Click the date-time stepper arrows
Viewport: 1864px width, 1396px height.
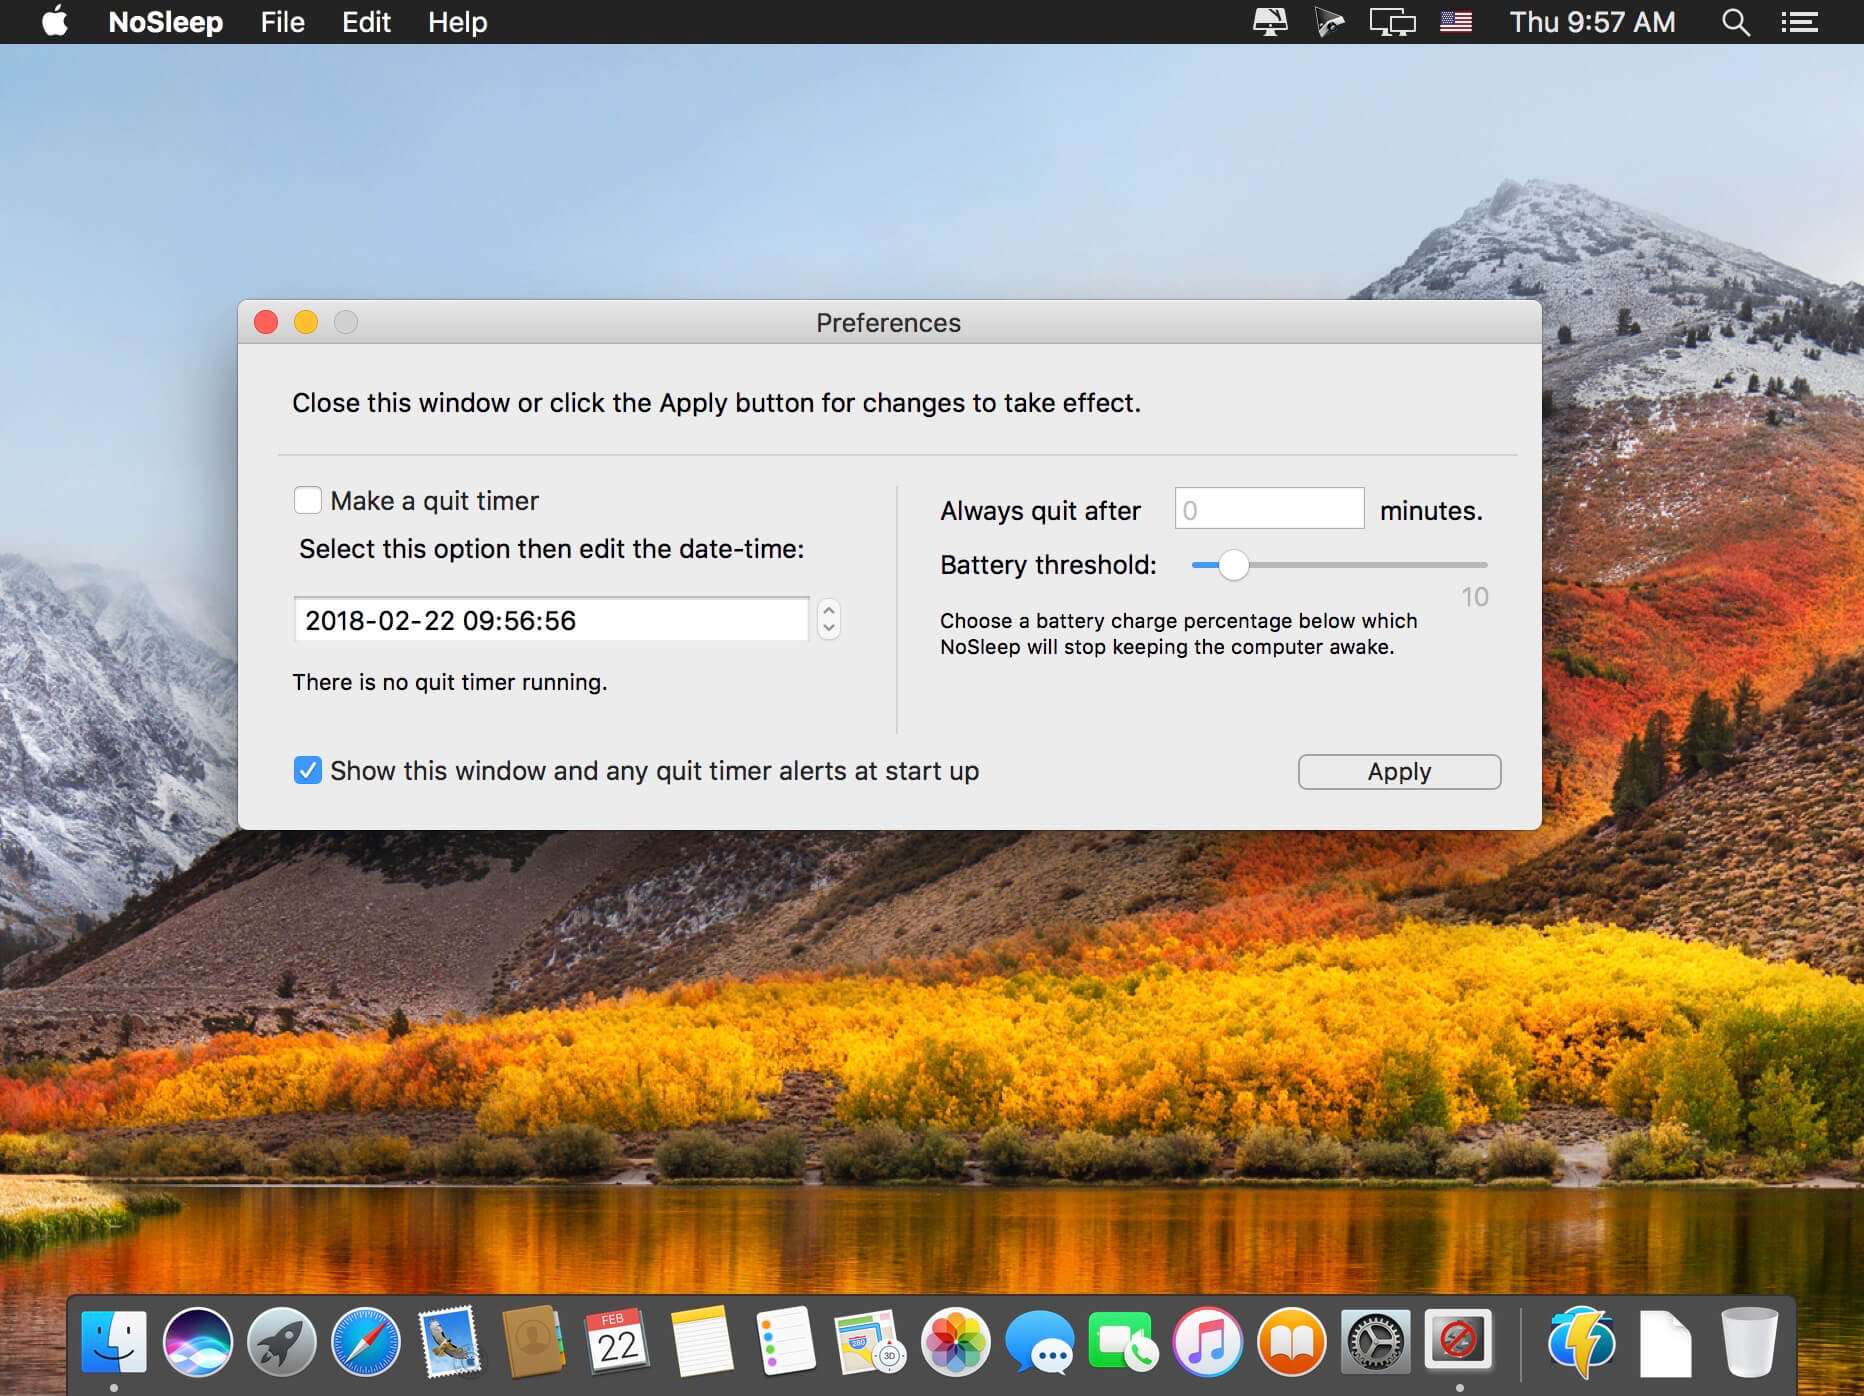(x=828, y=619)
